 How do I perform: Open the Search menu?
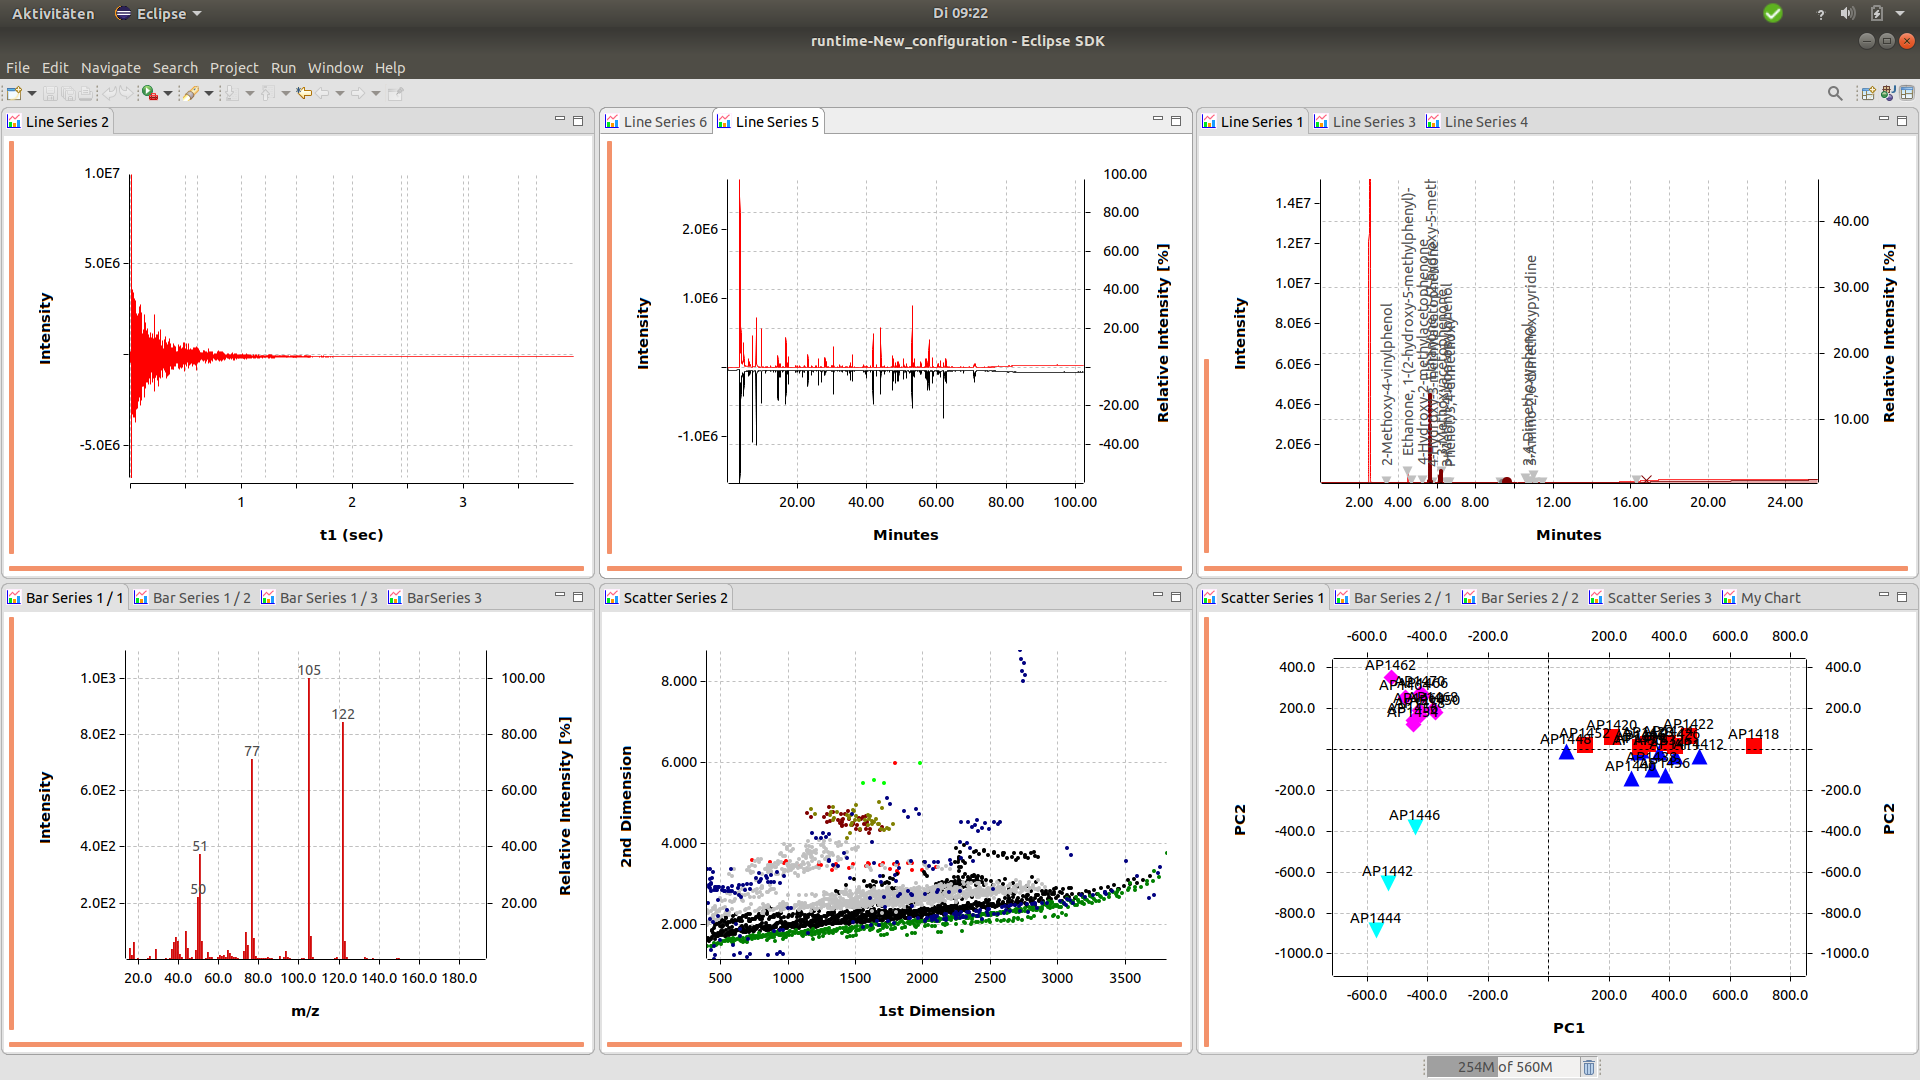tap(175, 68)
